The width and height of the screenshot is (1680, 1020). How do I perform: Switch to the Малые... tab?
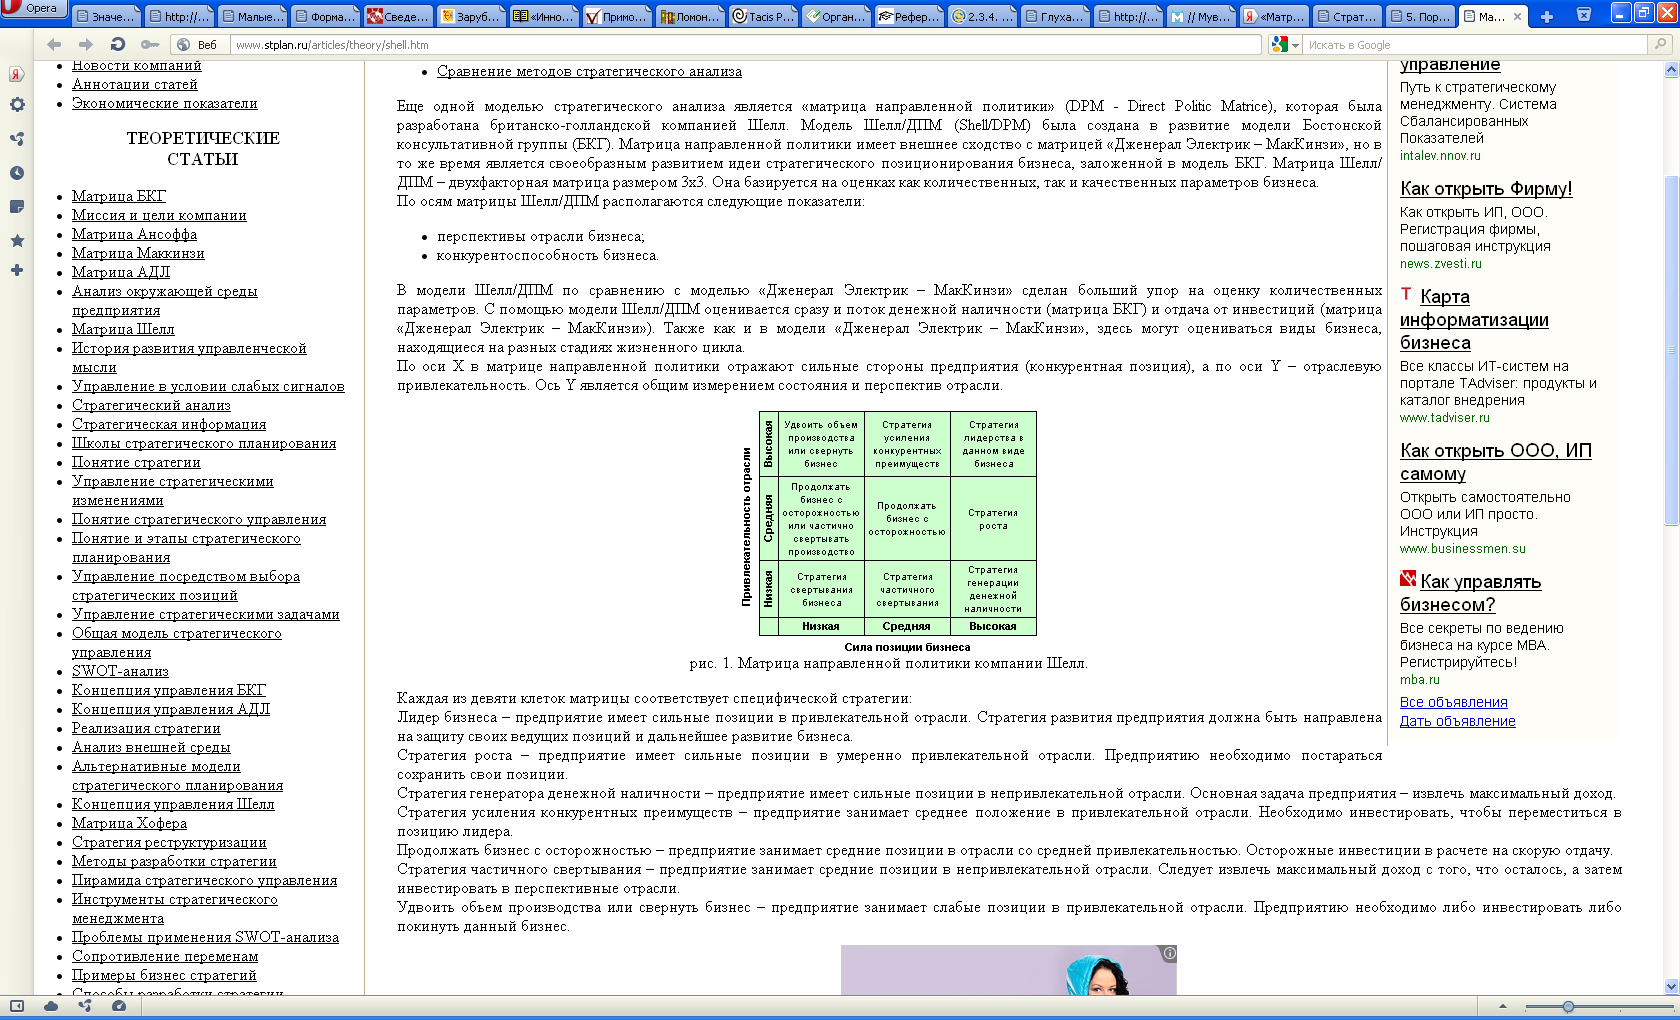tap(251, 16)
